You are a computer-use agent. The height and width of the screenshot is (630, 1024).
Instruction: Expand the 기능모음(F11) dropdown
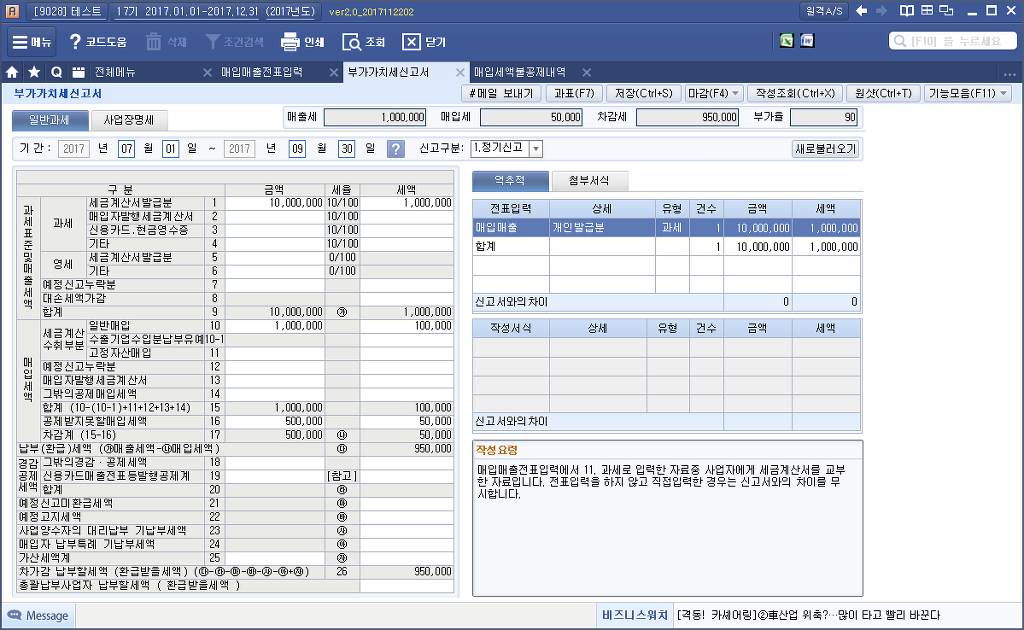(968, 93)
